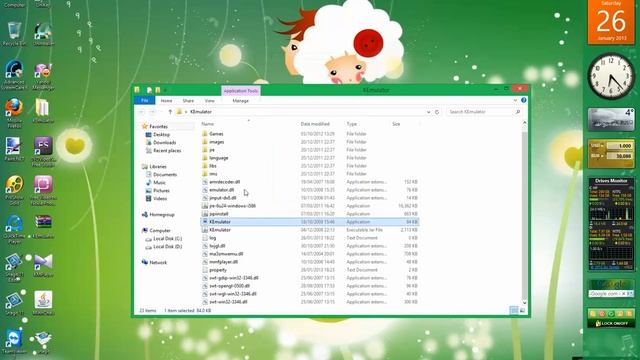Image resolution: width=640 pixels, height=360 pixels.
Task: Select the emulator.dll file
Action: coord(309,190)
